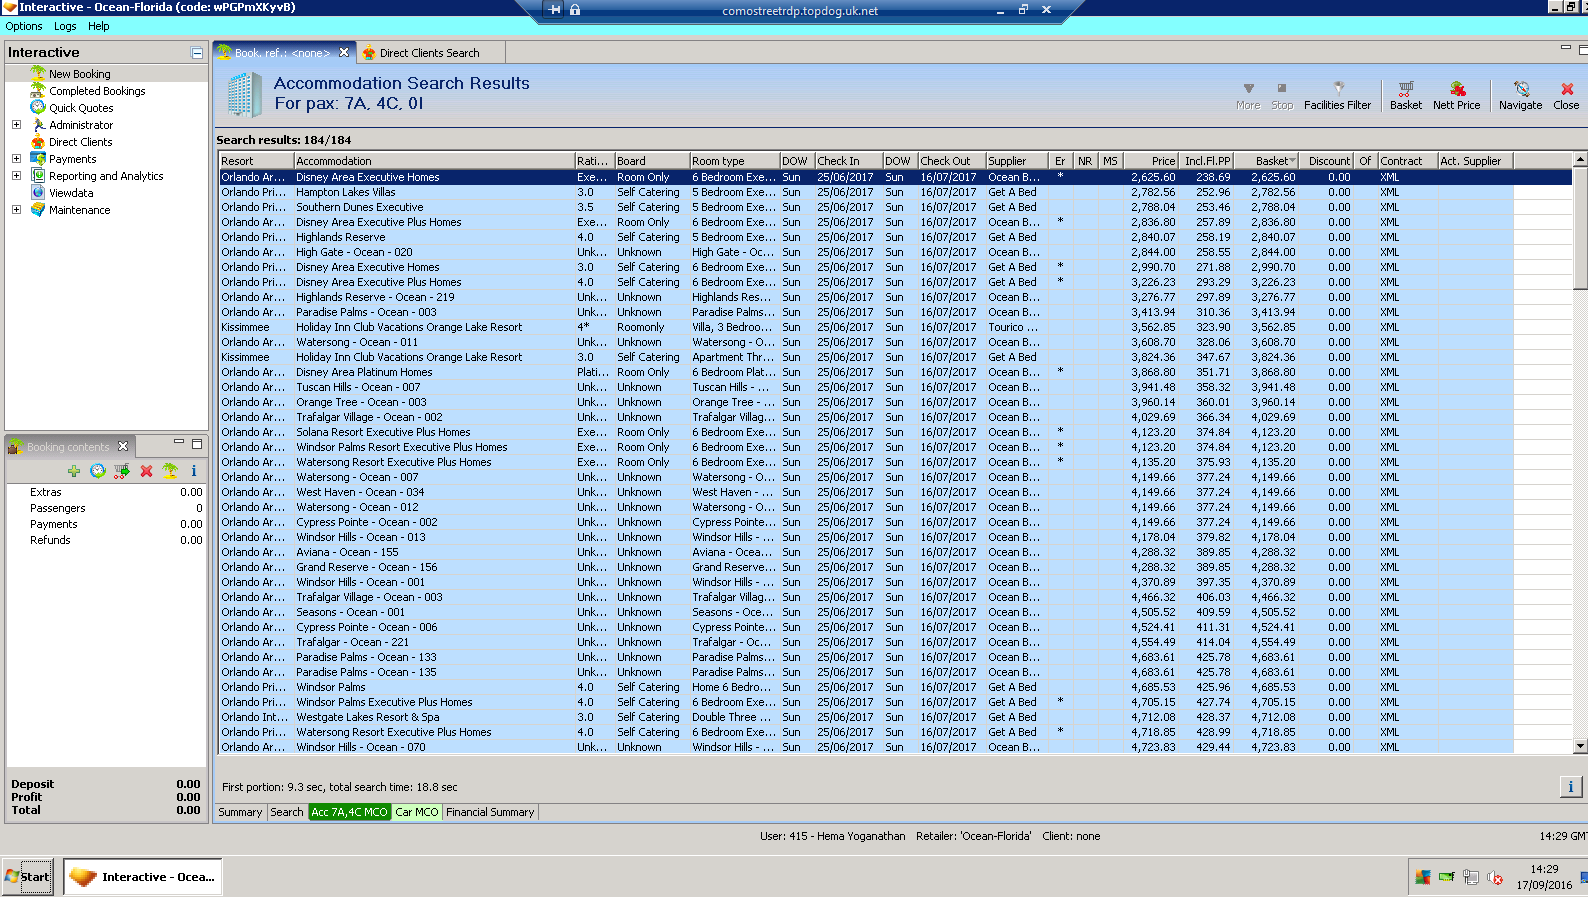Switch to the Summary bottom tab
The width and height of the screenshot is (1588, 897).
[240, 812]
